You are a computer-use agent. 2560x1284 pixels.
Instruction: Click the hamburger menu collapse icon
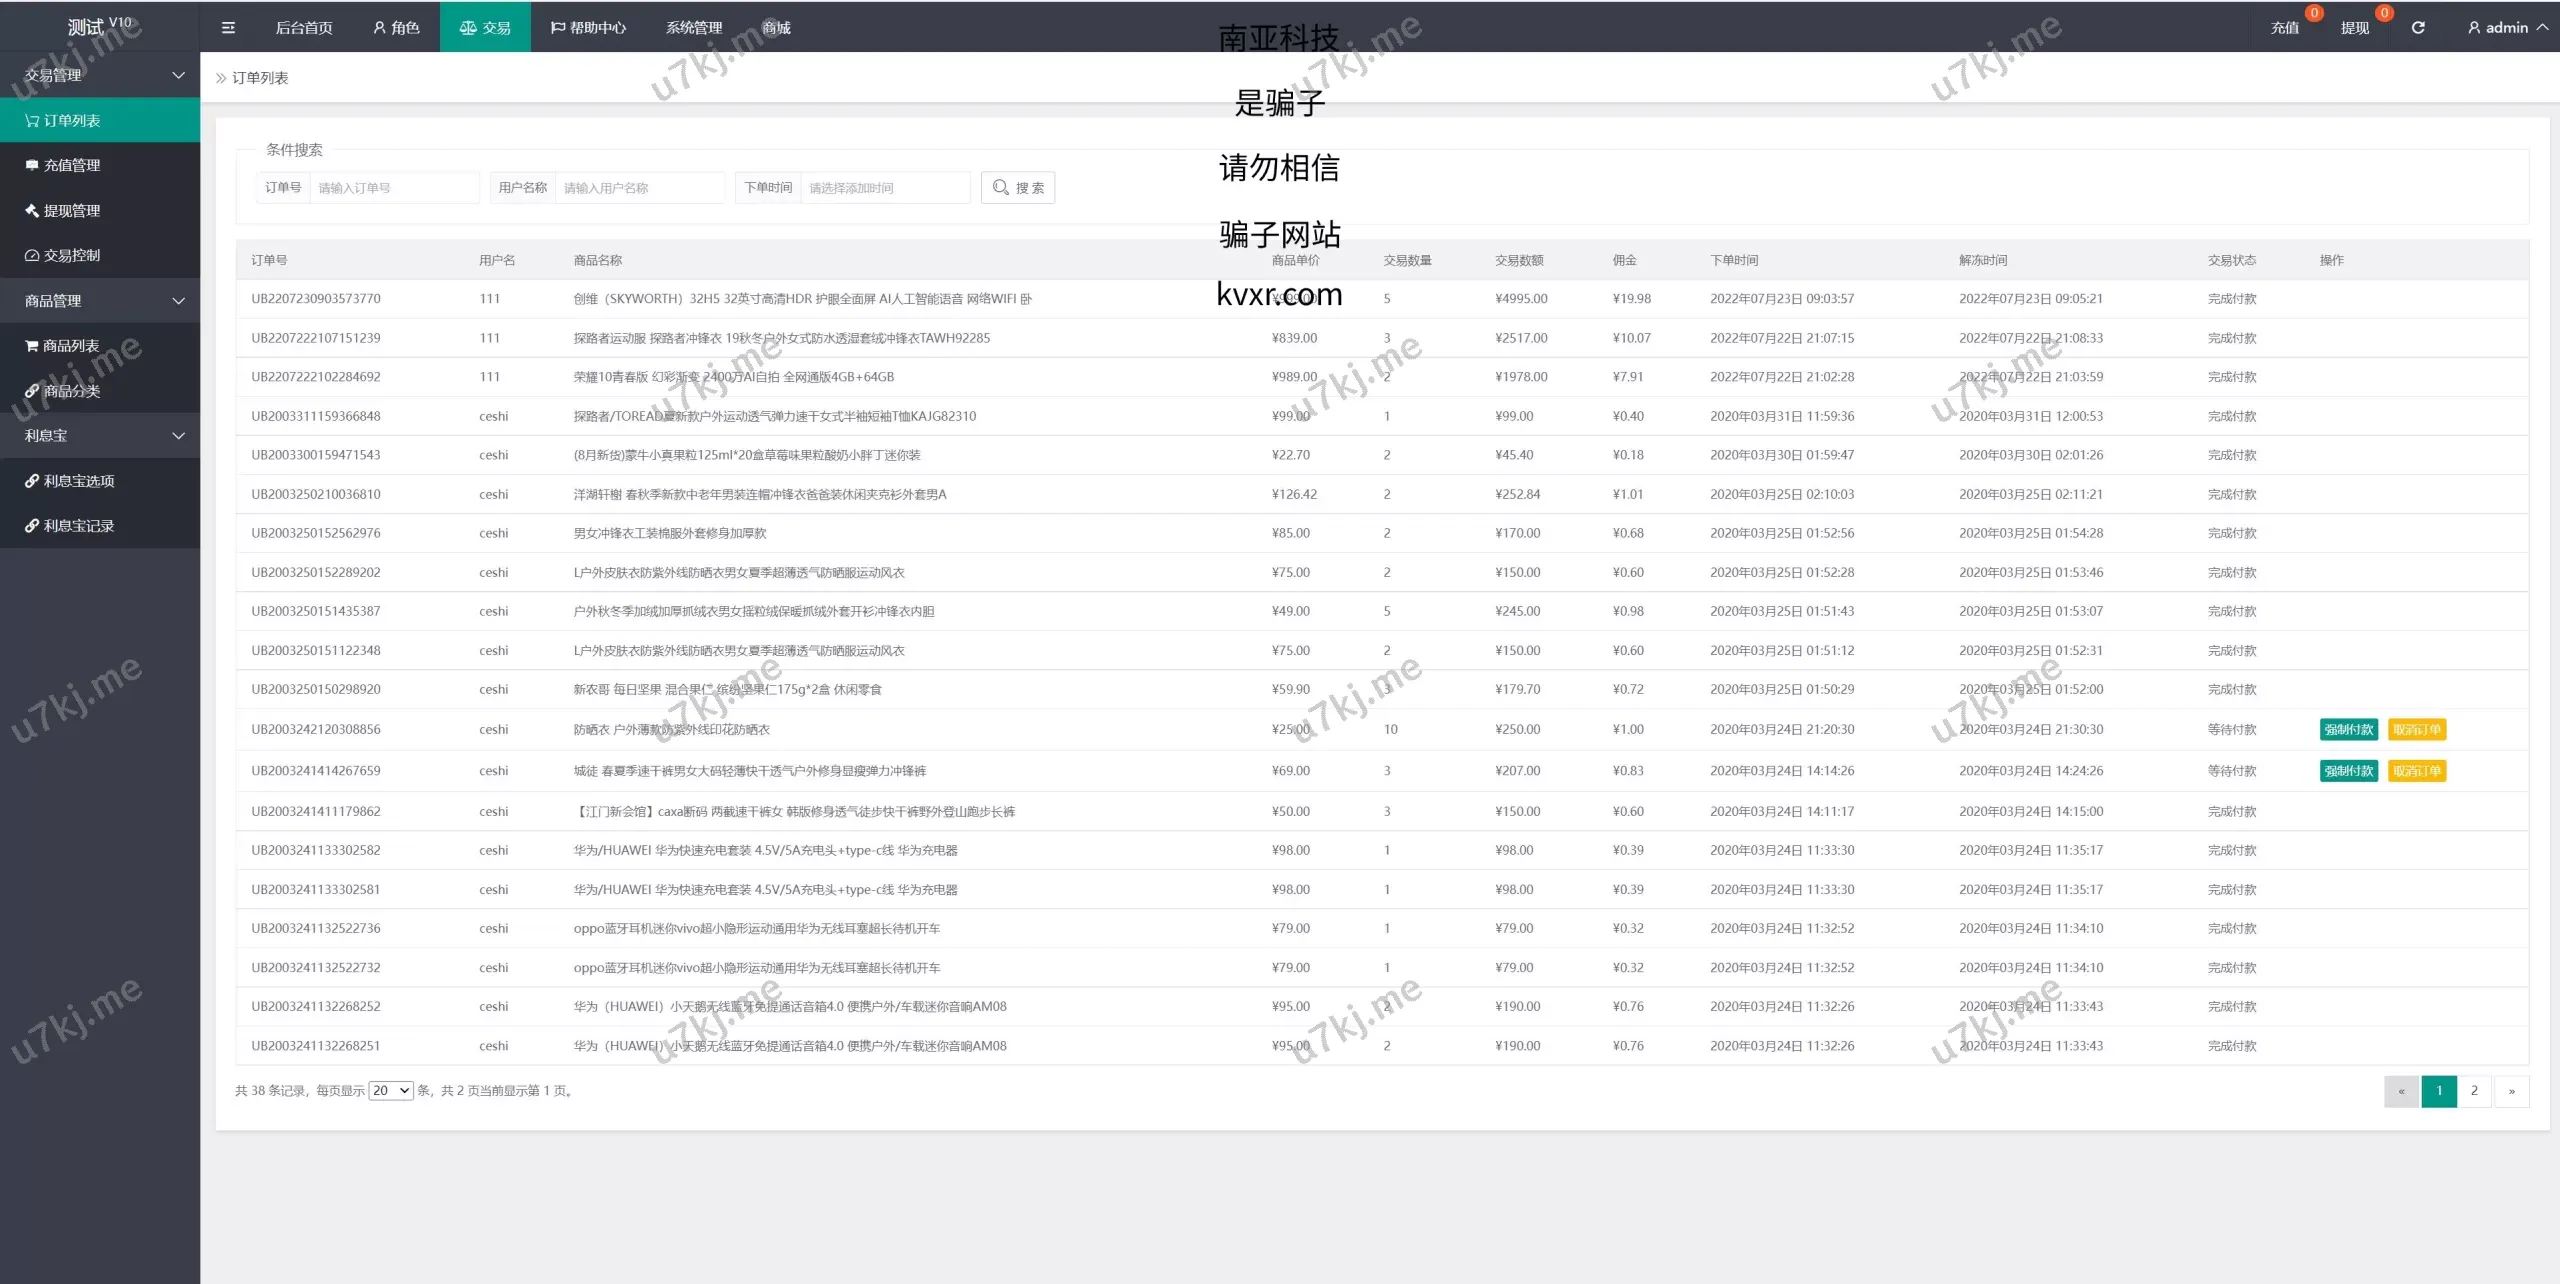(228, 28)
